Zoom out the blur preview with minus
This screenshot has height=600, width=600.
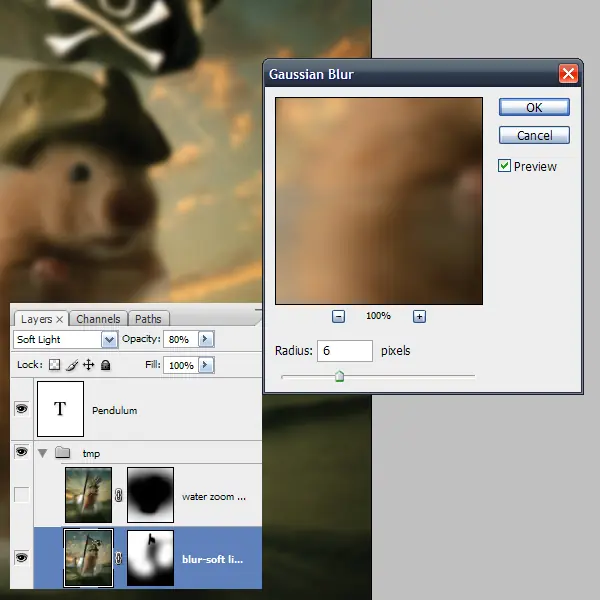(x=338, y=316)
